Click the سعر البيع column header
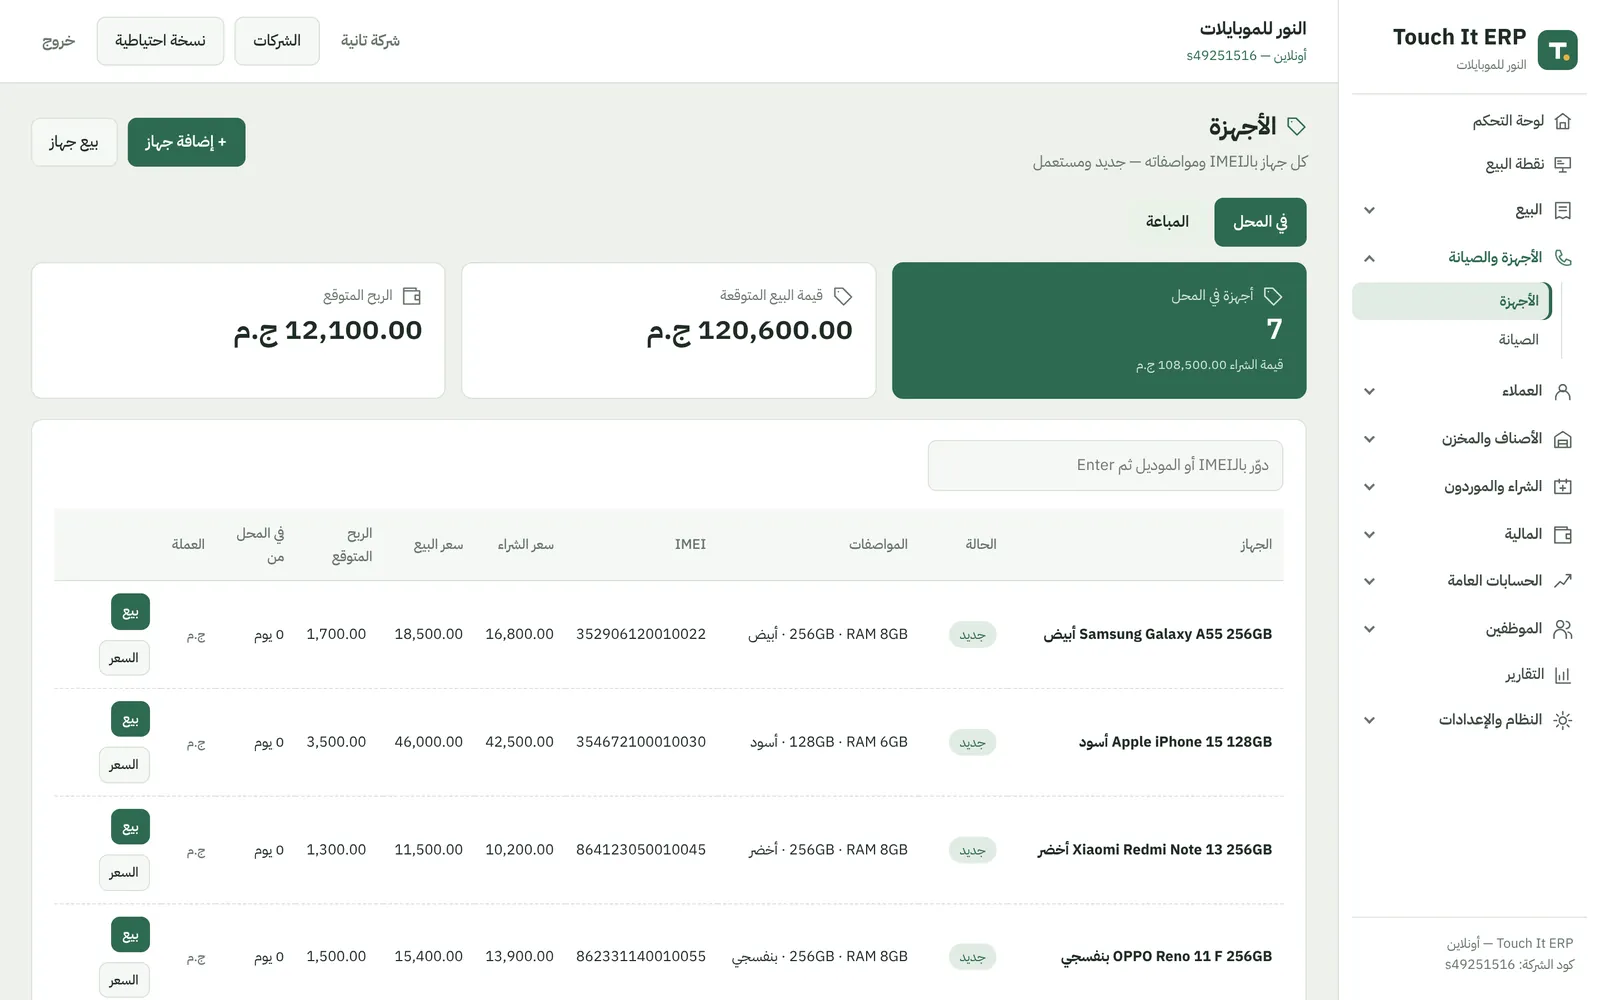Screen dimensions: 1600x1000 pos(438,545)
